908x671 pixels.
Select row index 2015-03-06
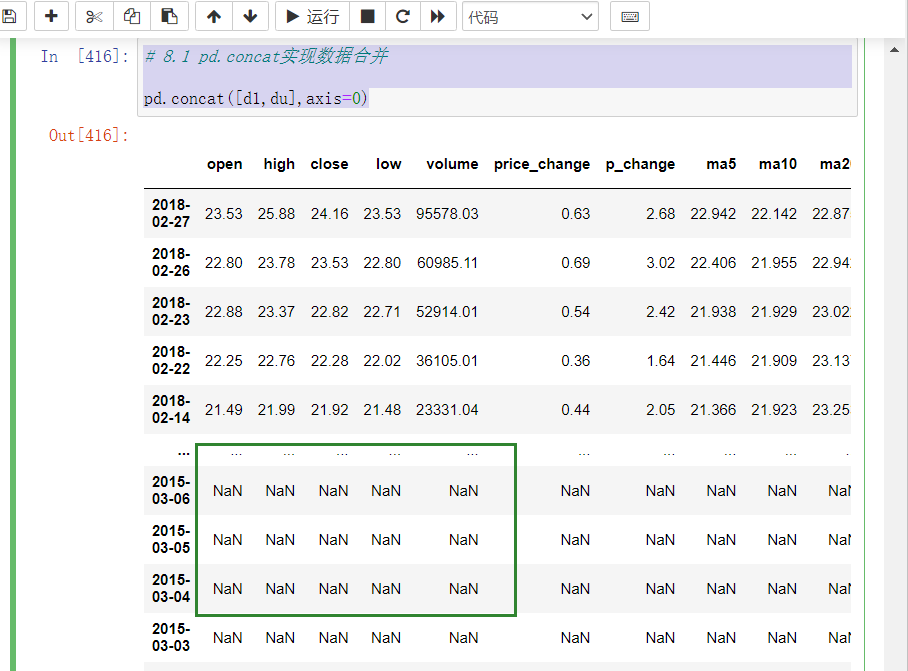point(171,490)
